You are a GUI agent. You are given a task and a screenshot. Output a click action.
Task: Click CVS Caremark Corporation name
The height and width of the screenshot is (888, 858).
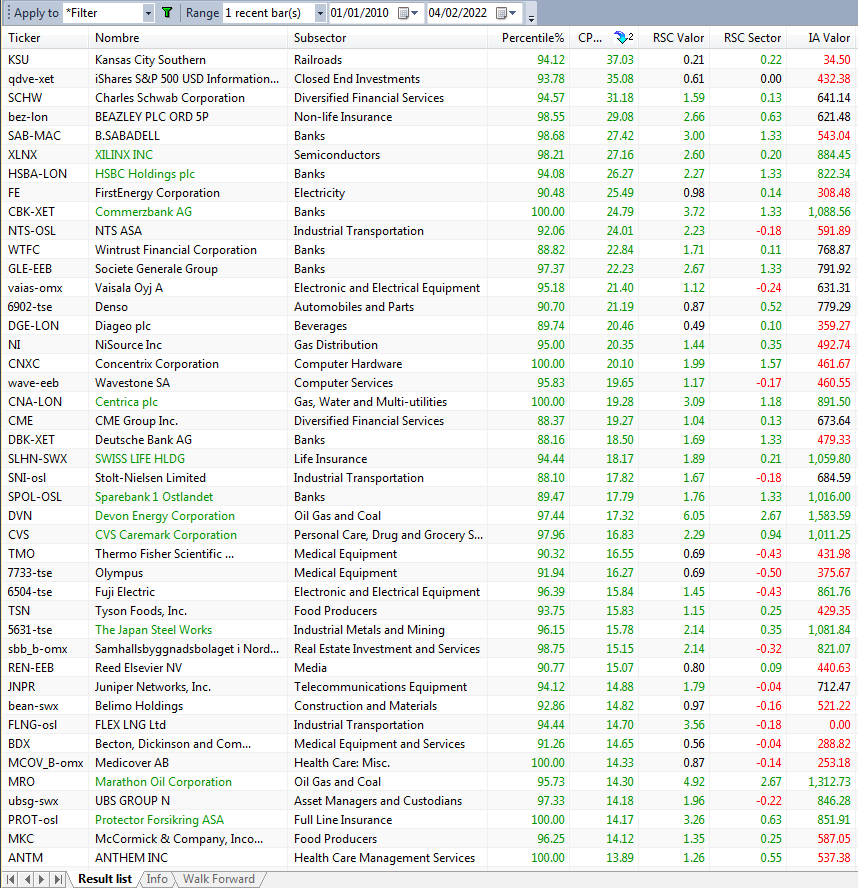click(x=166, y=535)
